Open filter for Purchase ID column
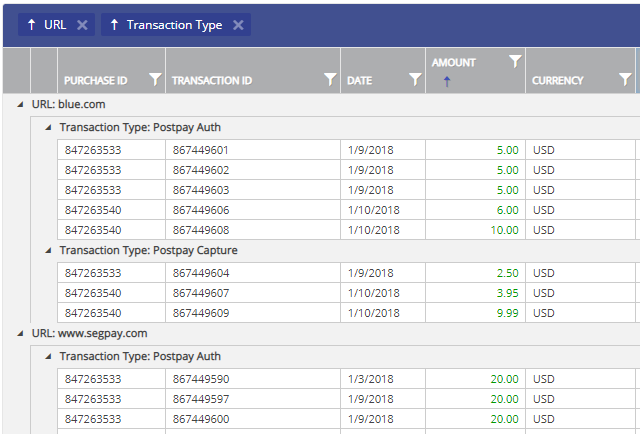Viewport: 640px width, 434px height. coord(155,79)
